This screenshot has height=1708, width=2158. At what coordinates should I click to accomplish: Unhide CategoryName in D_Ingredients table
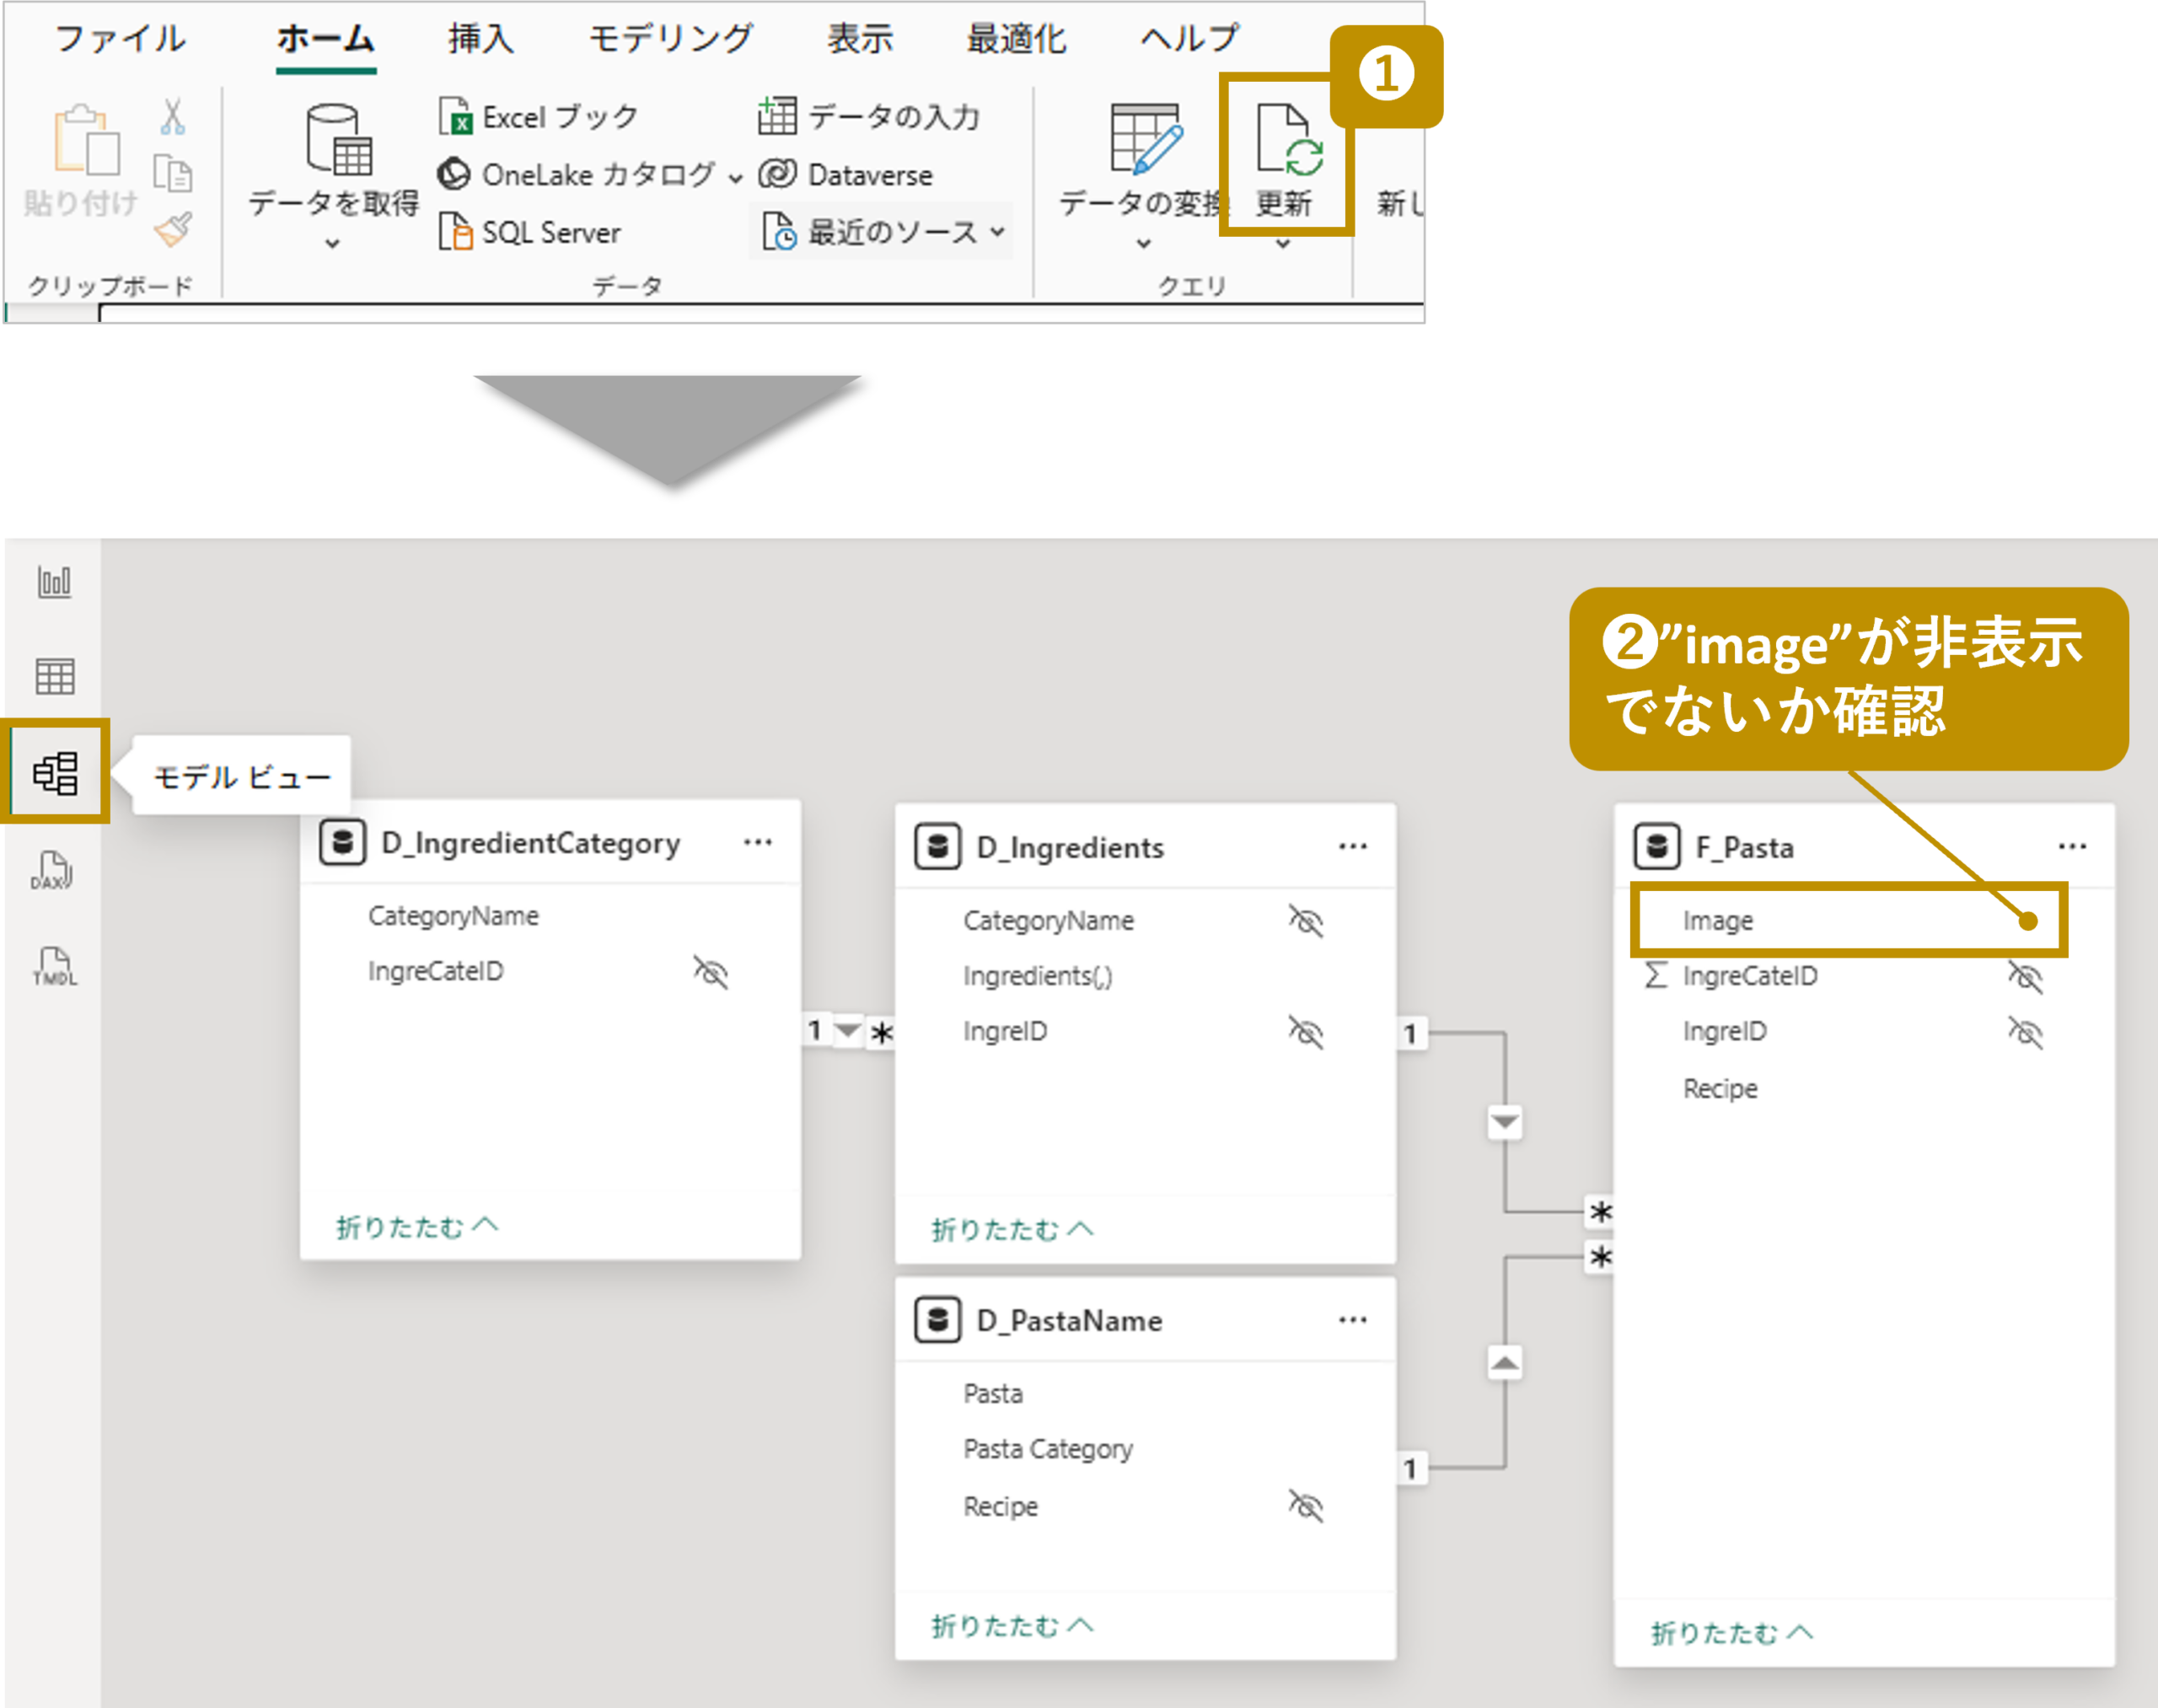click(1305, 920)
